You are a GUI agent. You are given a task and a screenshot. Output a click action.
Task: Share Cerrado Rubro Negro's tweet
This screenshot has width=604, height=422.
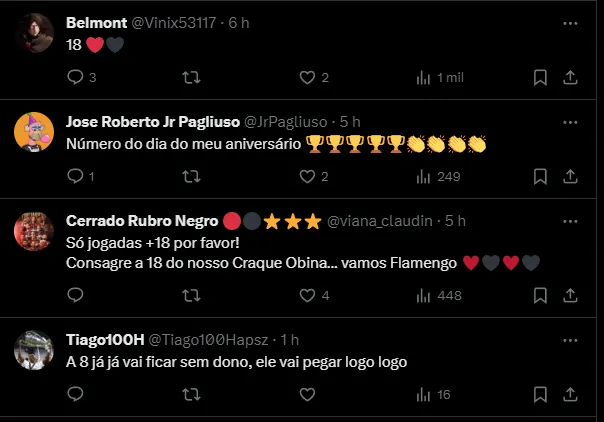pos(570,295)
